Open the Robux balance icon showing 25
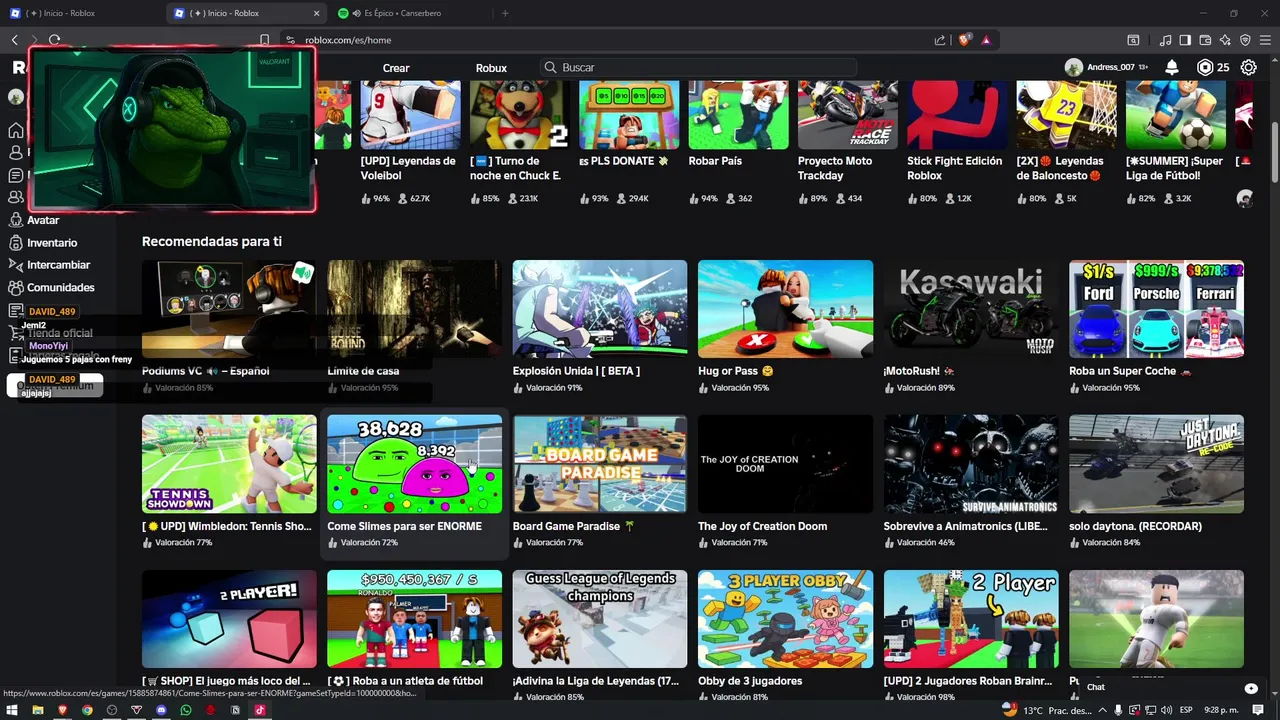The image size is (1280, 720). (x=1213, y=67)
